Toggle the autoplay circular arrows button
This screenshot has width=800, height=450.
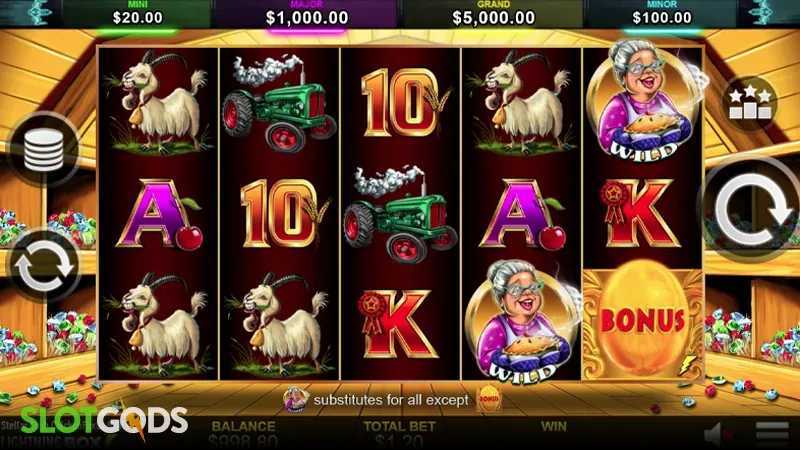pos(44,266)
